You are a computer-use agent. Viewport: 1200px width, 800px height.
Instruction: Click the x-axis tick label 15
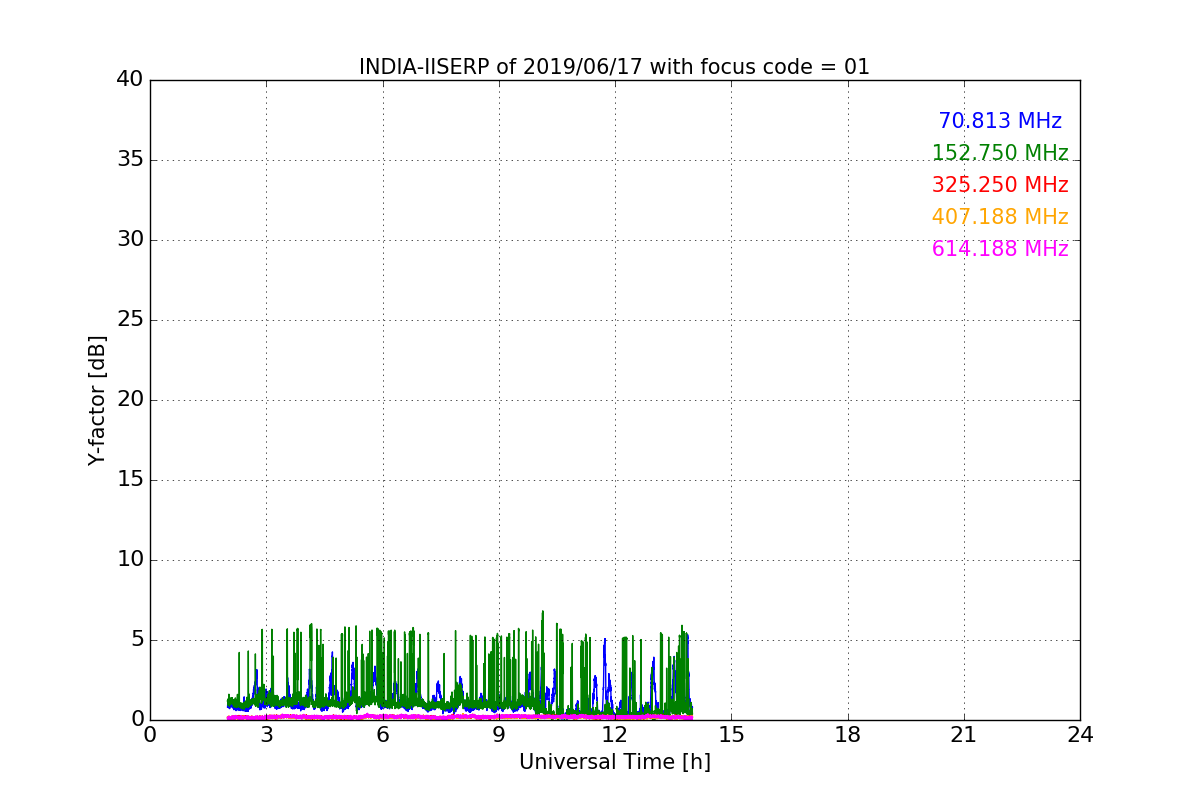[x=731, y=735]
